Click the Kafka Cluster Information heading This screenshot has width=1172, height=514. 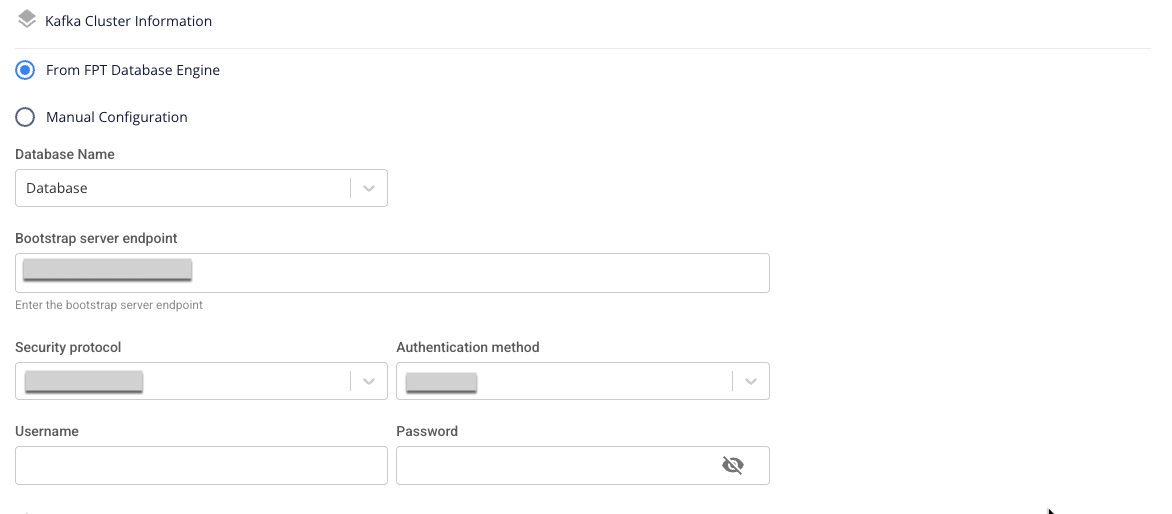[x=128, y=20]
